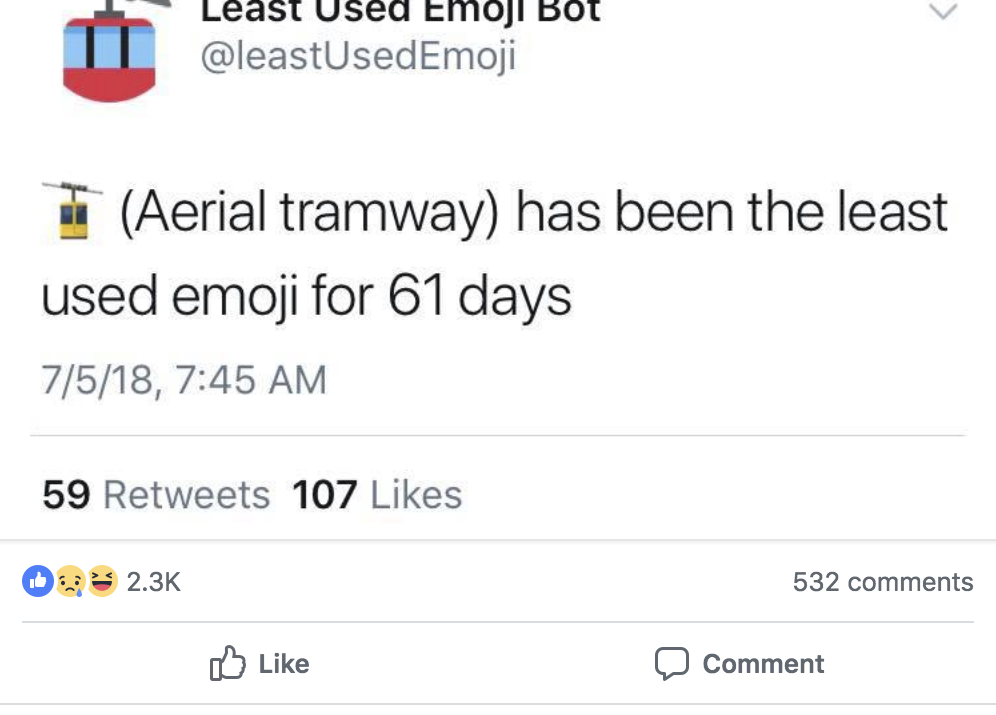Click the blue thumbs-up reaction icon
The image size is (996, 715).
click(x=38, y=582)
